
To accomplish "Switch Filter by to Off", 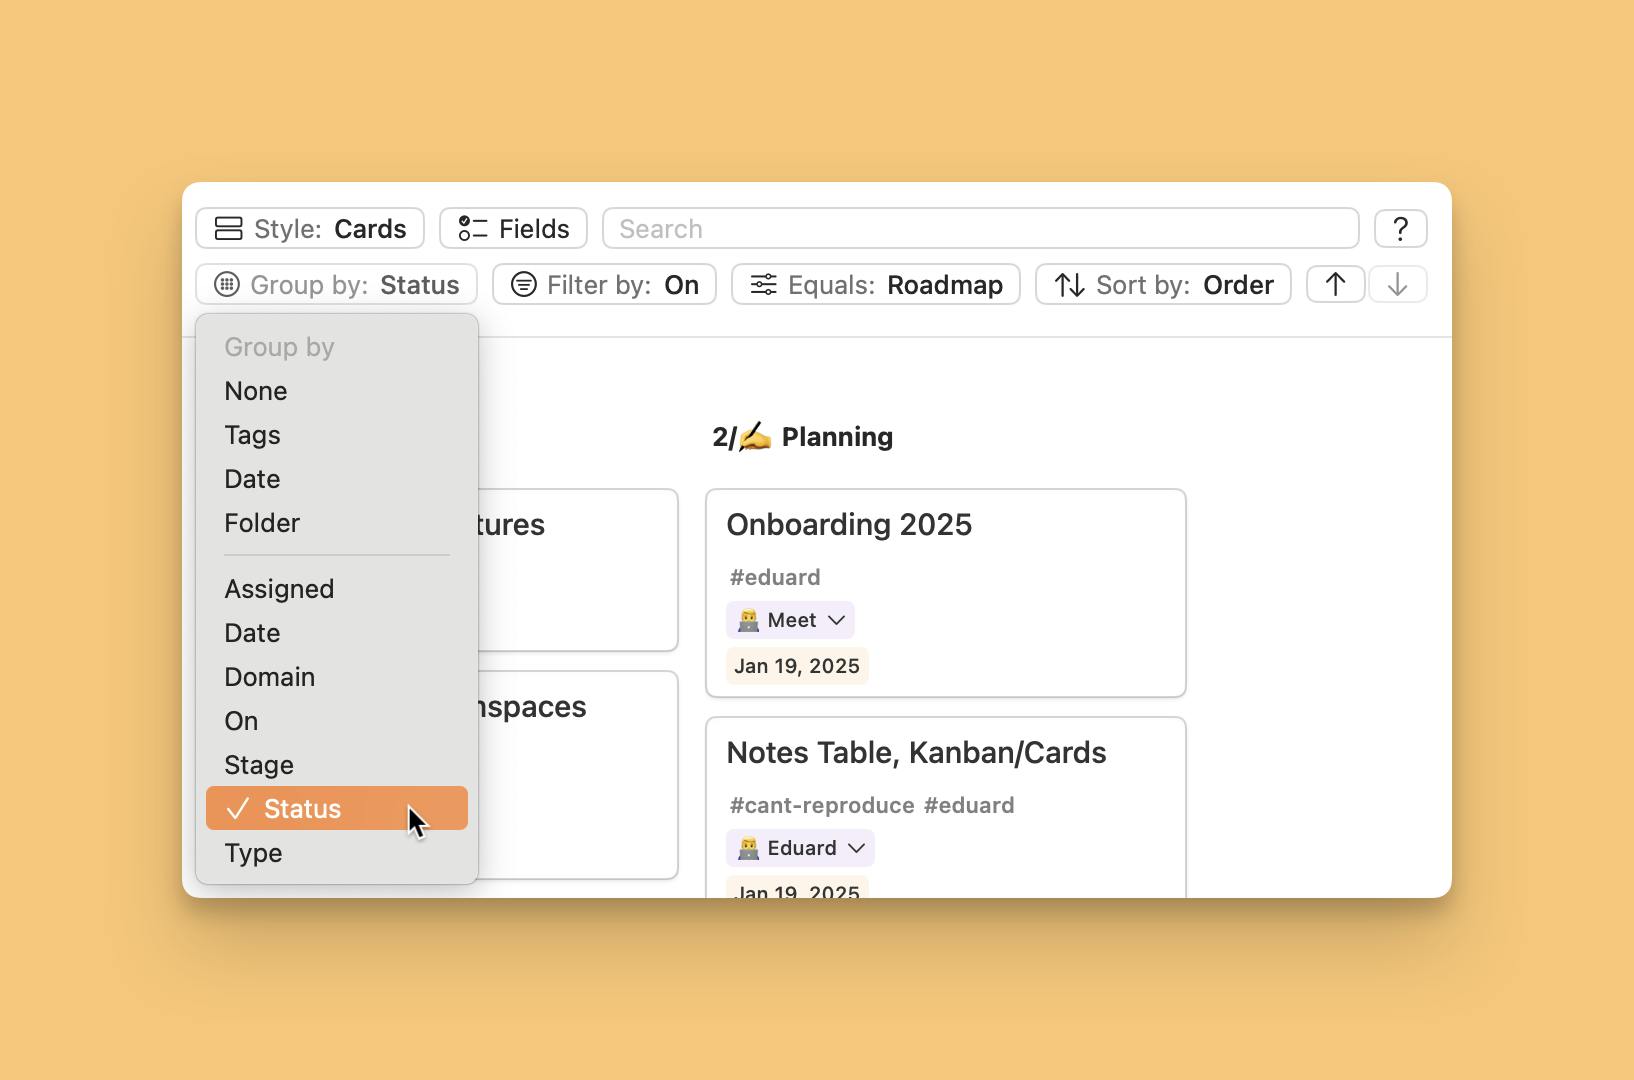I will coord(682,284).
